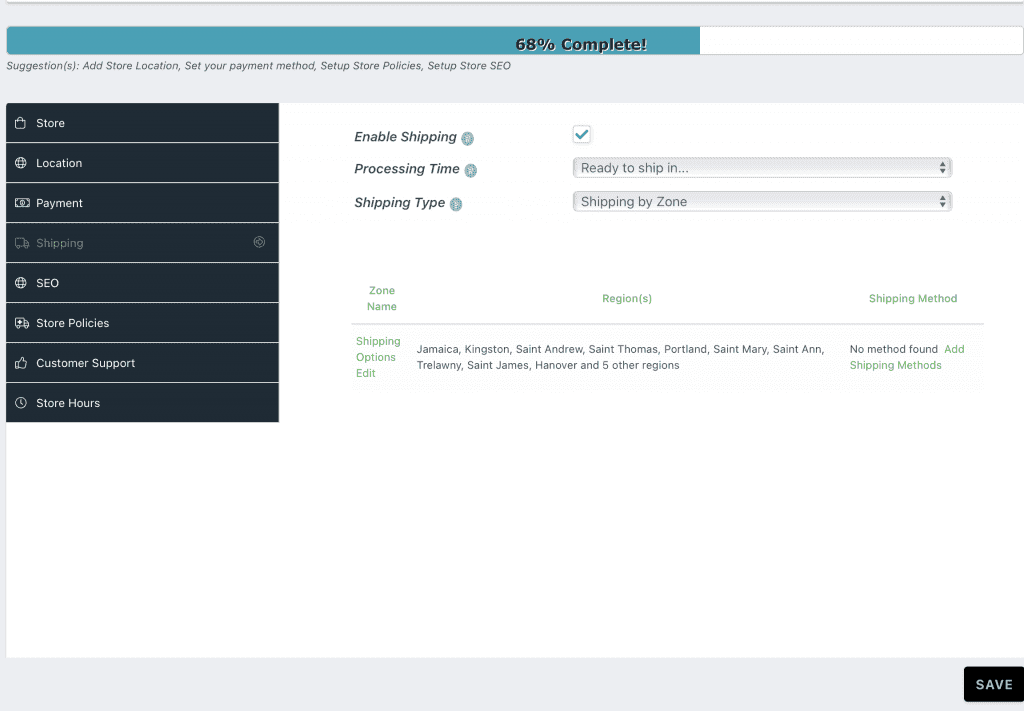The image size is (1024, 711).
Task: Click the Payment cash icon
Action: pyautogui.click(x=22, y=202)
